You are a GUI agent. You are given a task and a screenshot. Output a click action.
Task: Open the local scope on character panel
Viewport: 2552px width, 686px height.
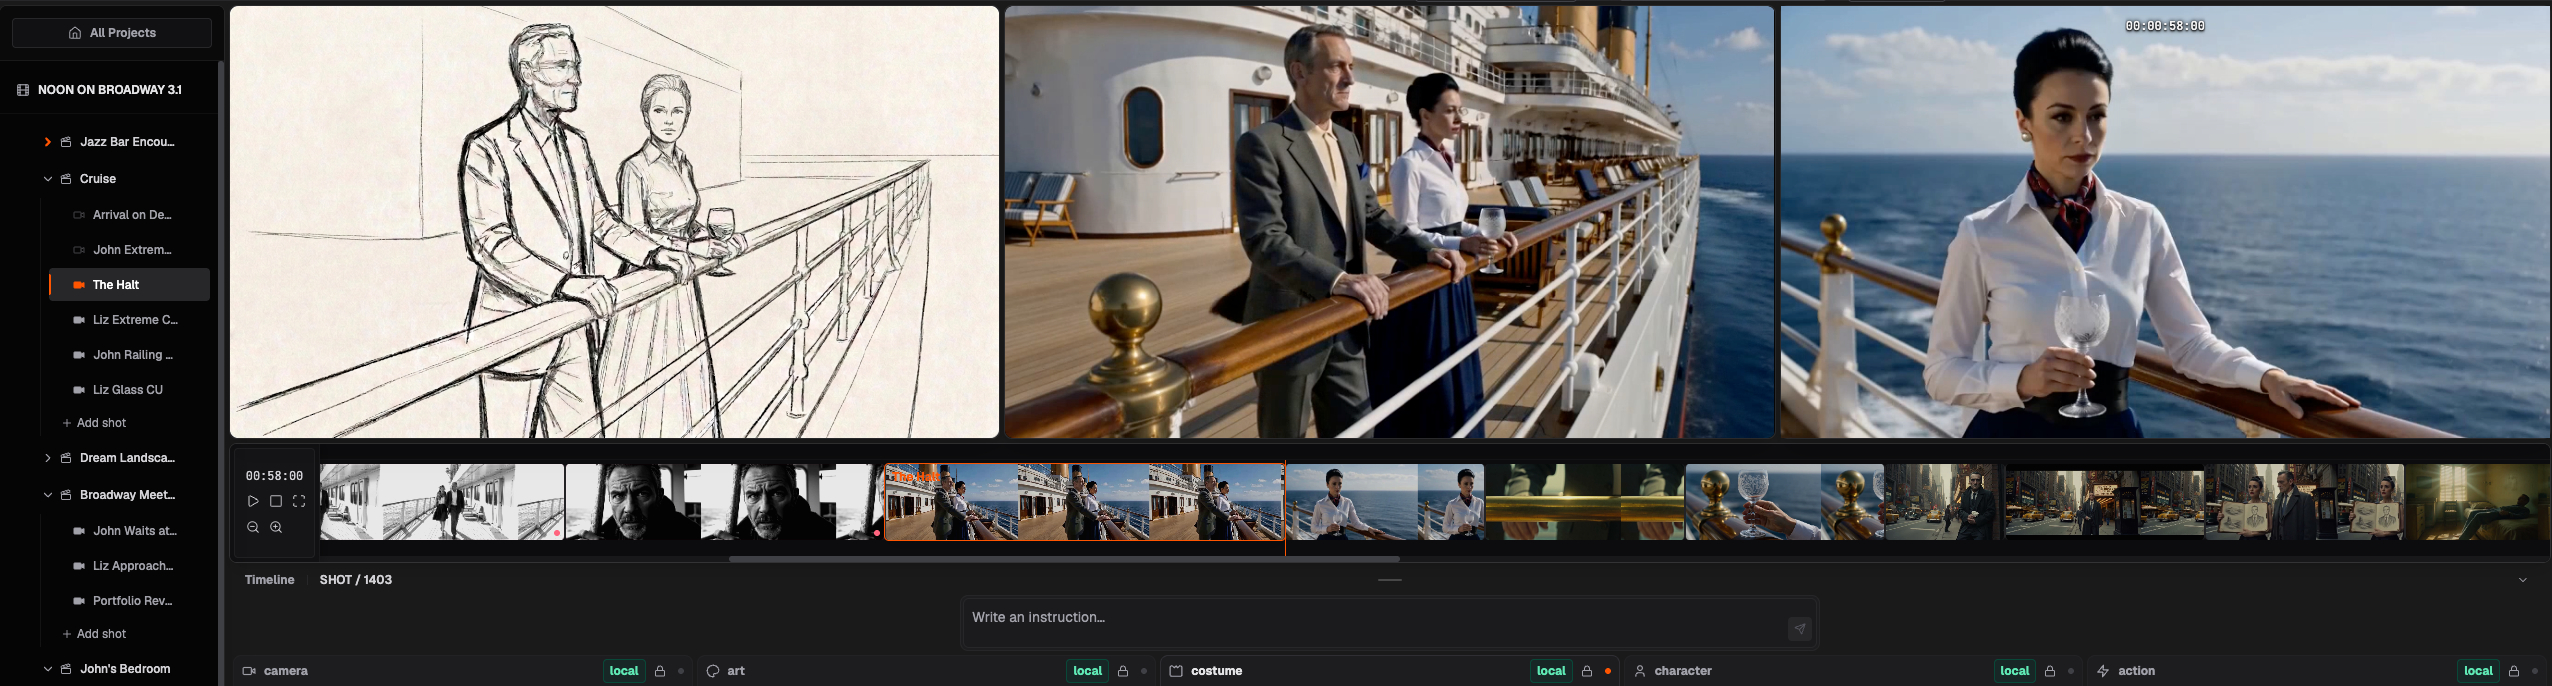pos(2014,671)
